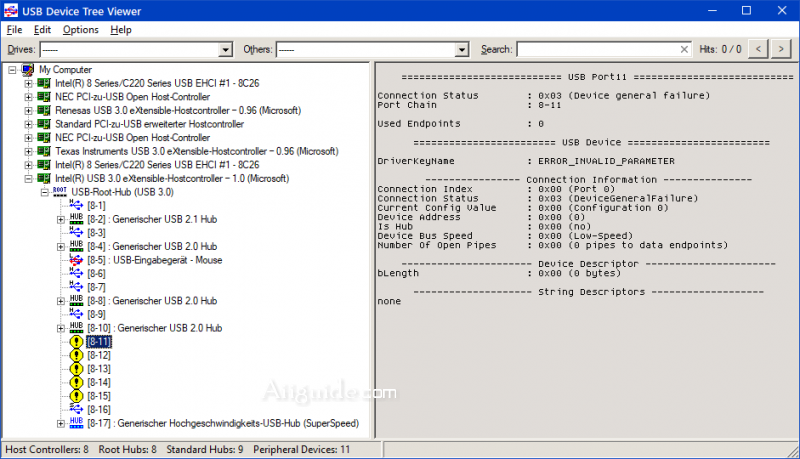Select the [8-12] tree entry
The image size is (800, 459).
pyautogui.click(x=99, y=355)
